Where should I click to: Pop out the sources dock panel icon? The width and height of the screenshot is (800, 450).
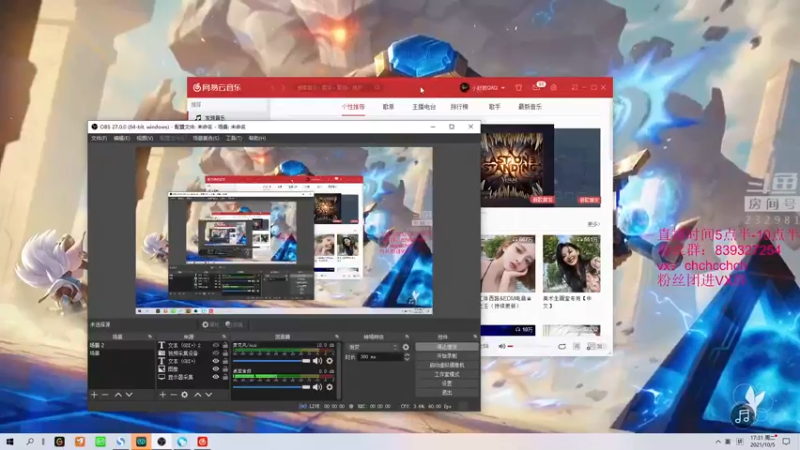pos(224,337)
